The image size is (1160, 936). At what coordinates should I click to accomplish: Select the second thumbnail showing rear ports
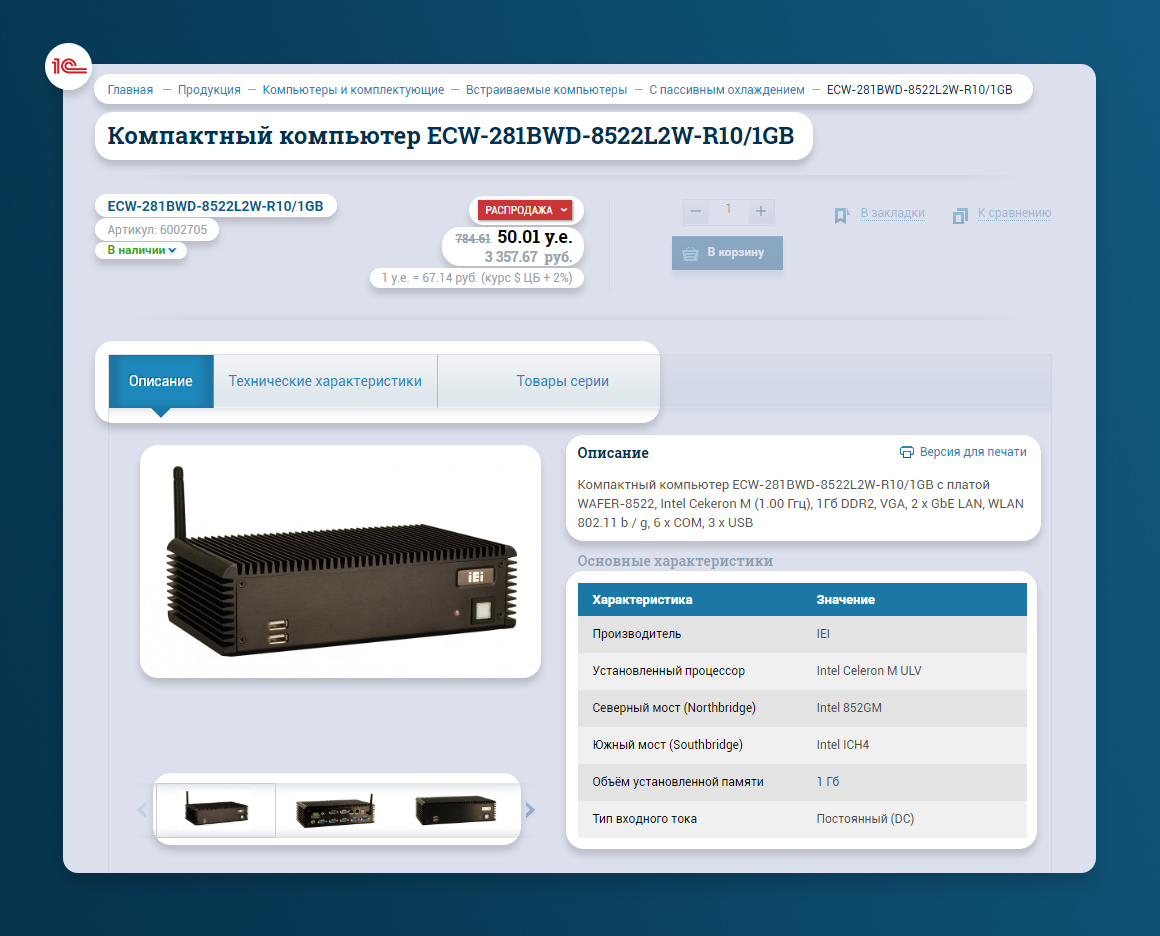tap(335, 810)
